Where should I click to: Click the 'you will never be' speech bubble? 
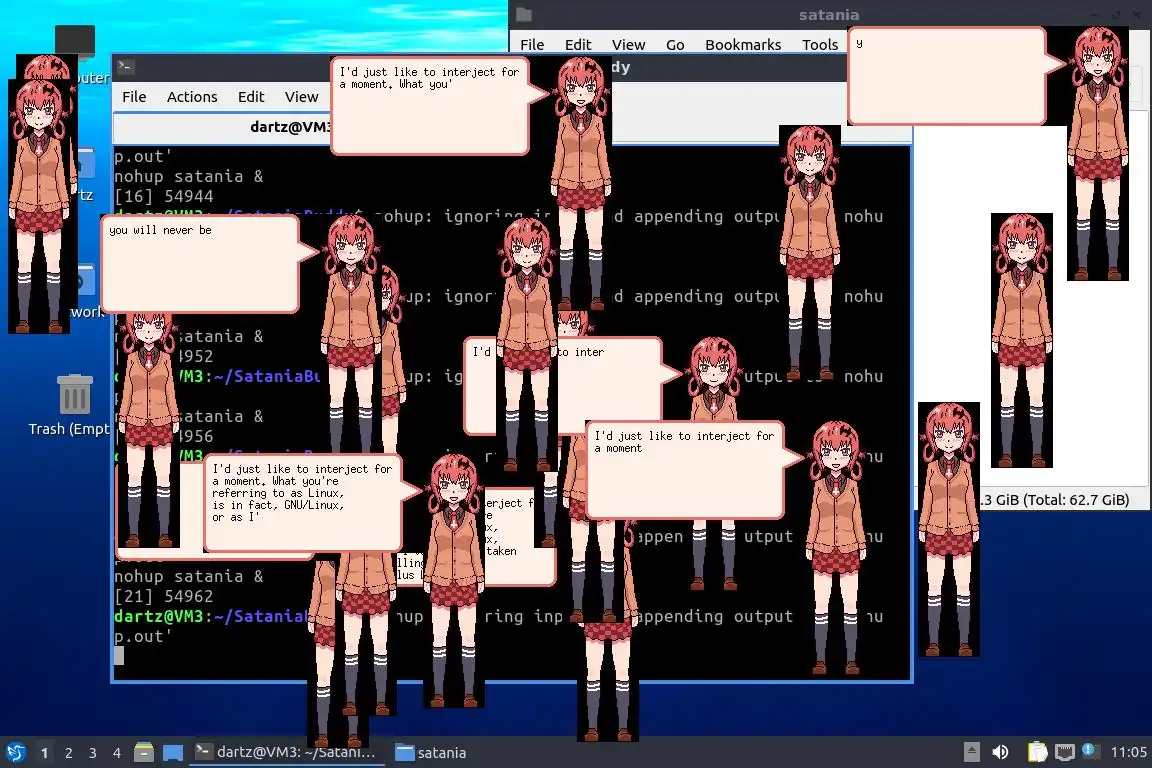click(200, 264)
